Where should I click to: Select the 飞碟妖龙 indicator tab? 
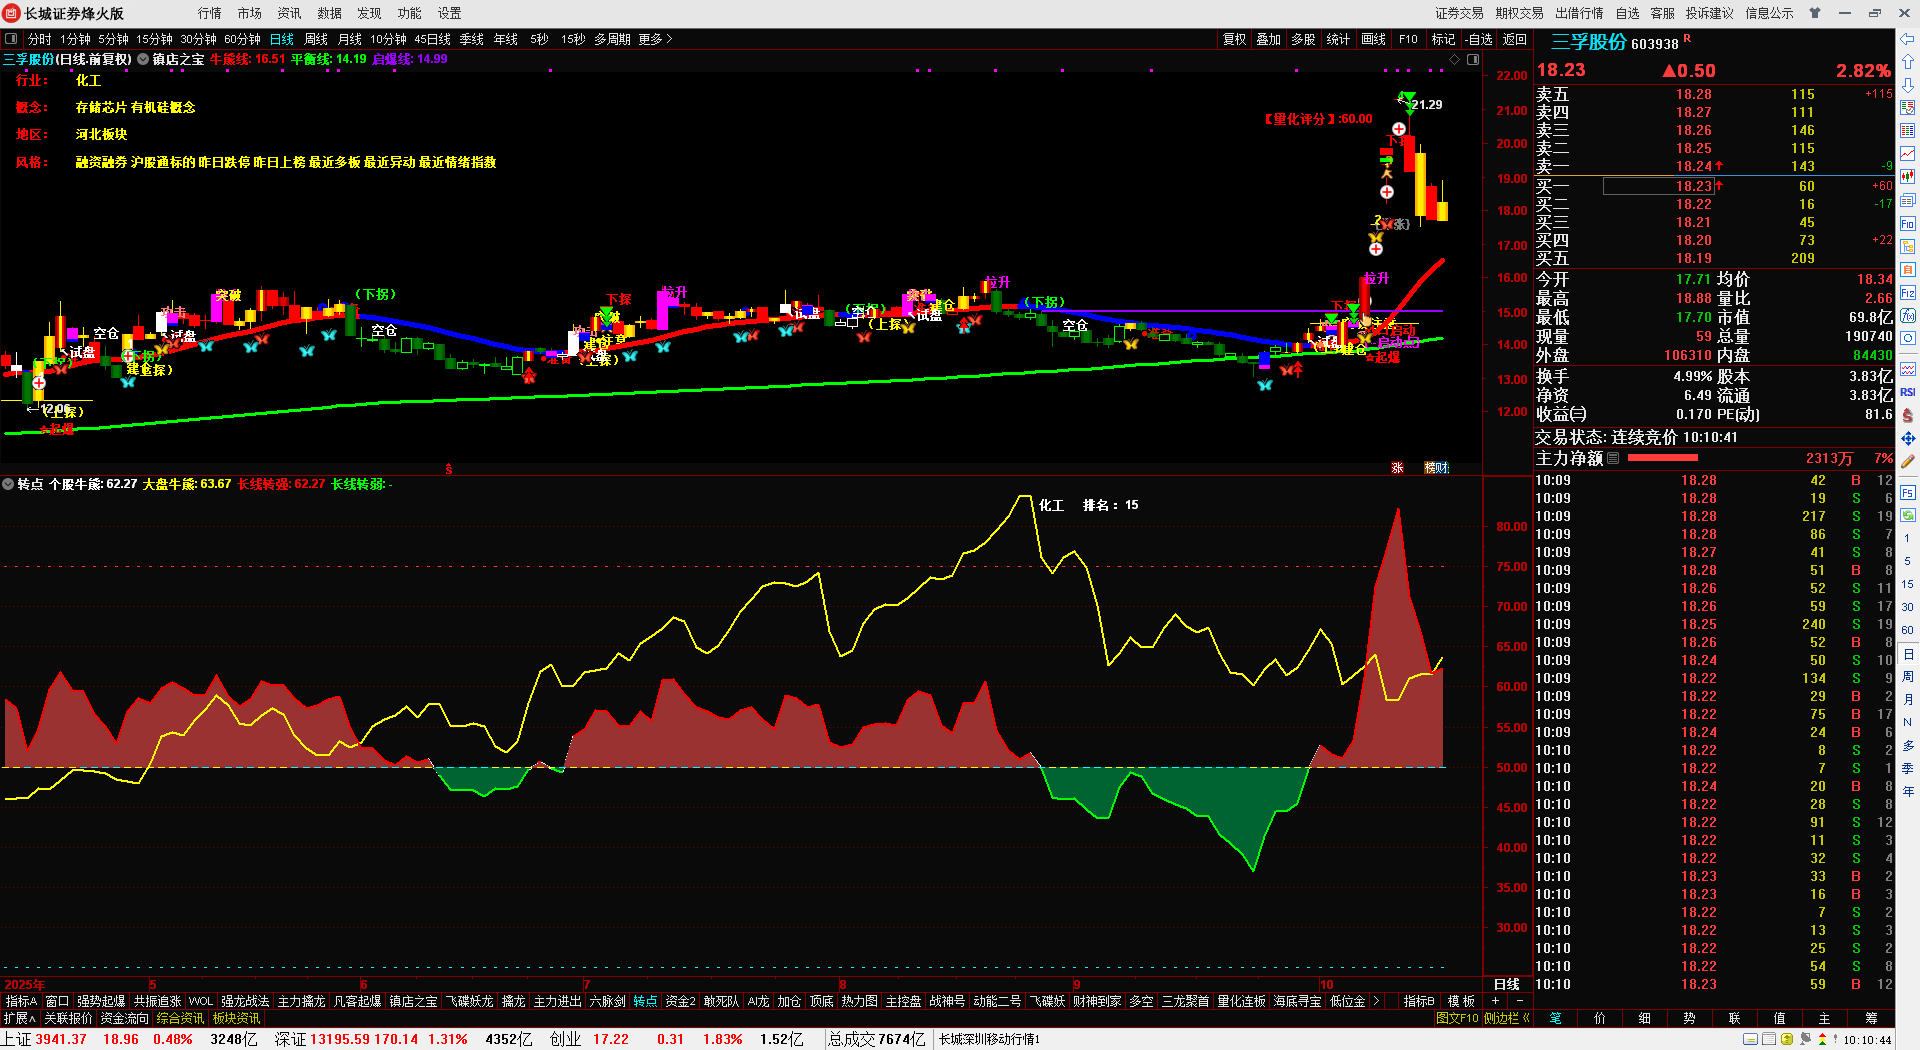pyautogui.click(x=469, y=1001)
